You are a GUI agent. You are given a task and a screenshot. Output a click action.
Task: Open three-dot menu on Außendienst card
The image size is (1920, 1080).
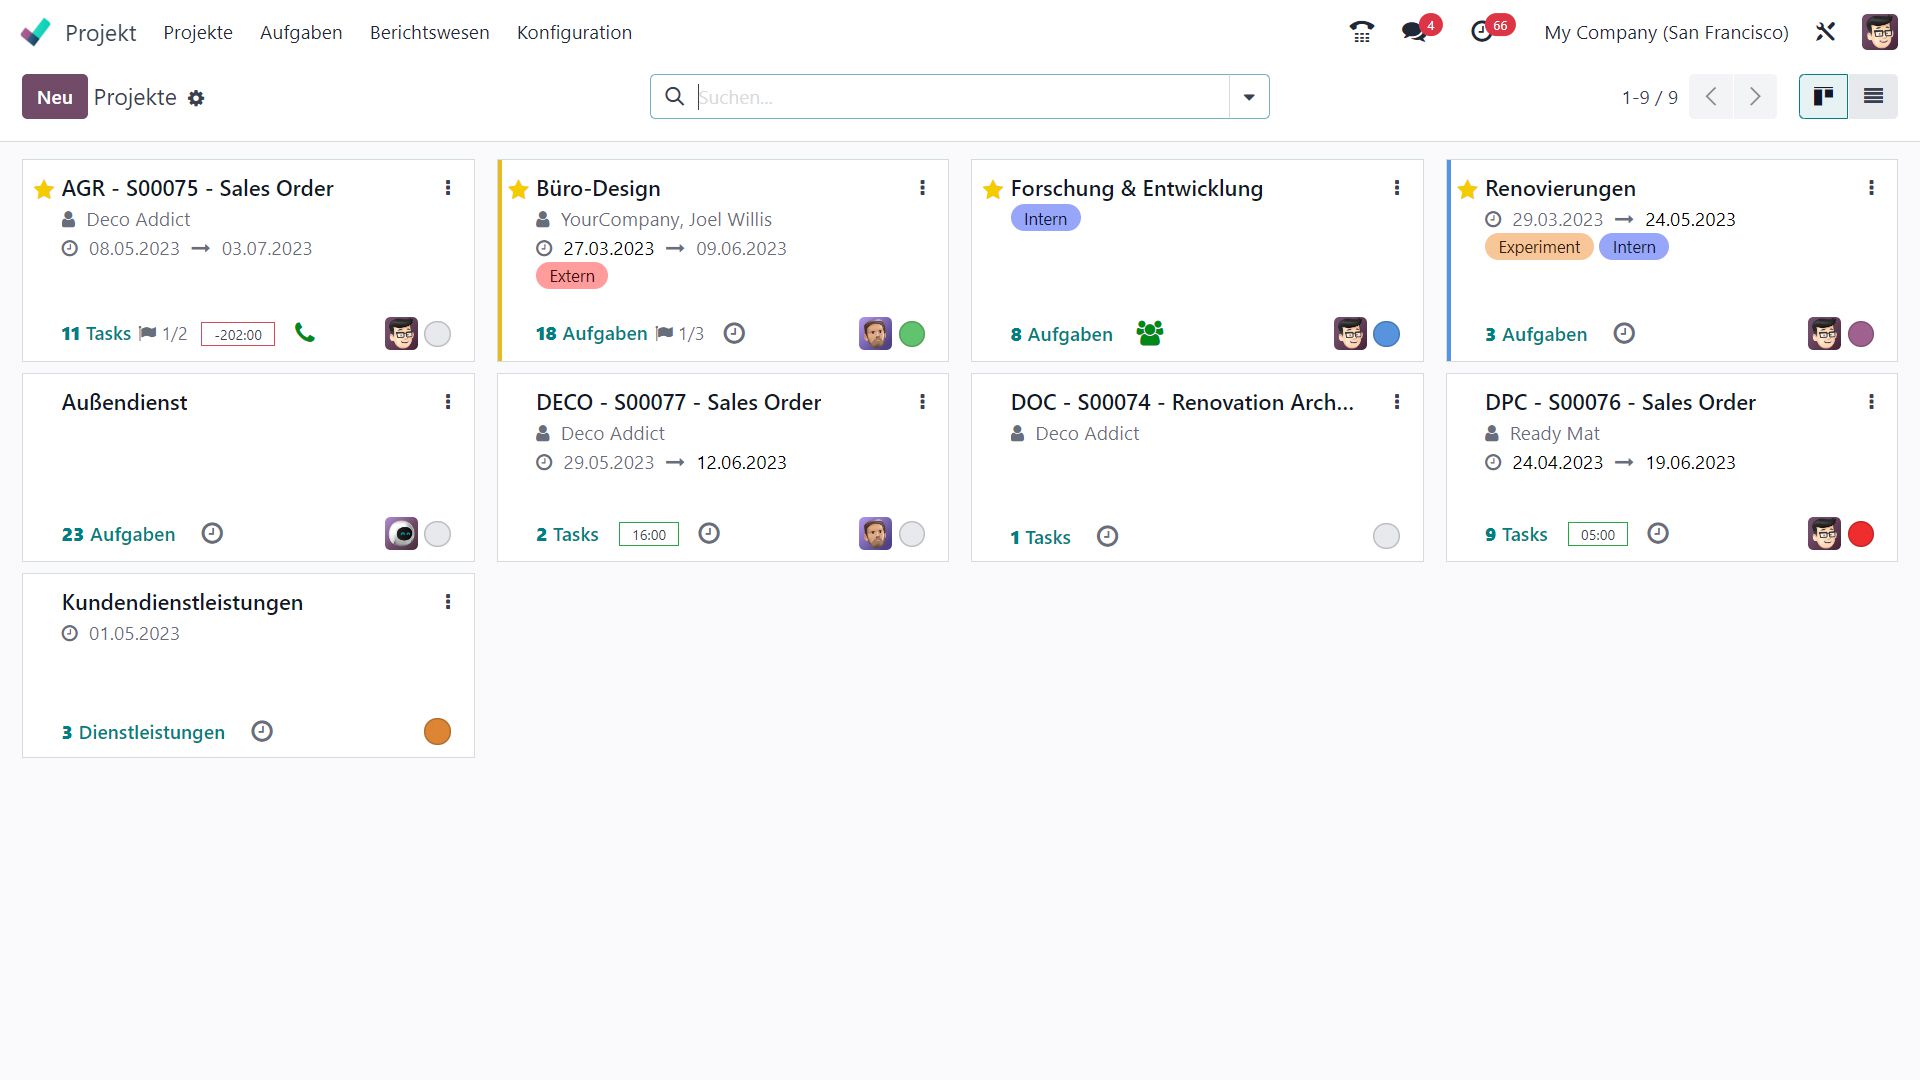click(x=448, y=402)
